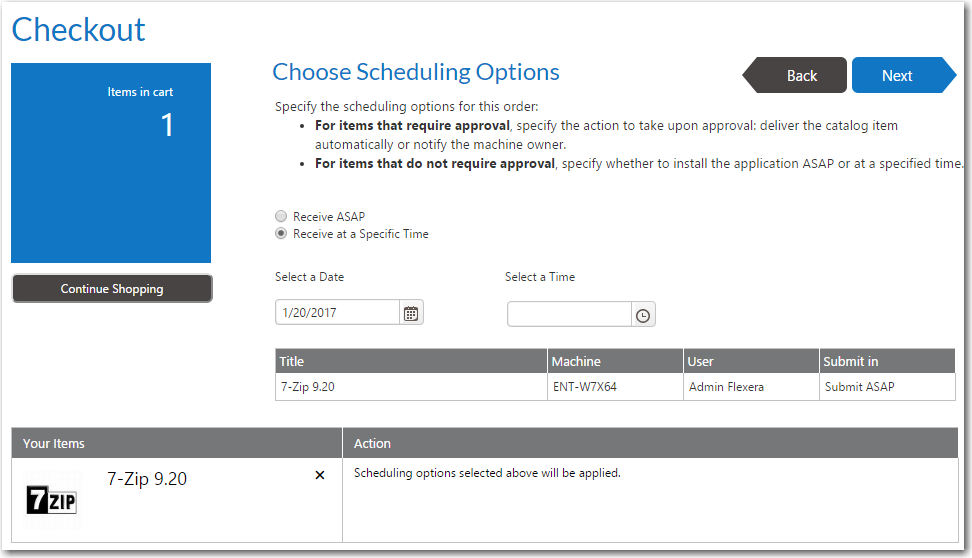Select the 7-Zip 9.20 table row title
The image size is (972, 558).
point(308,387)
